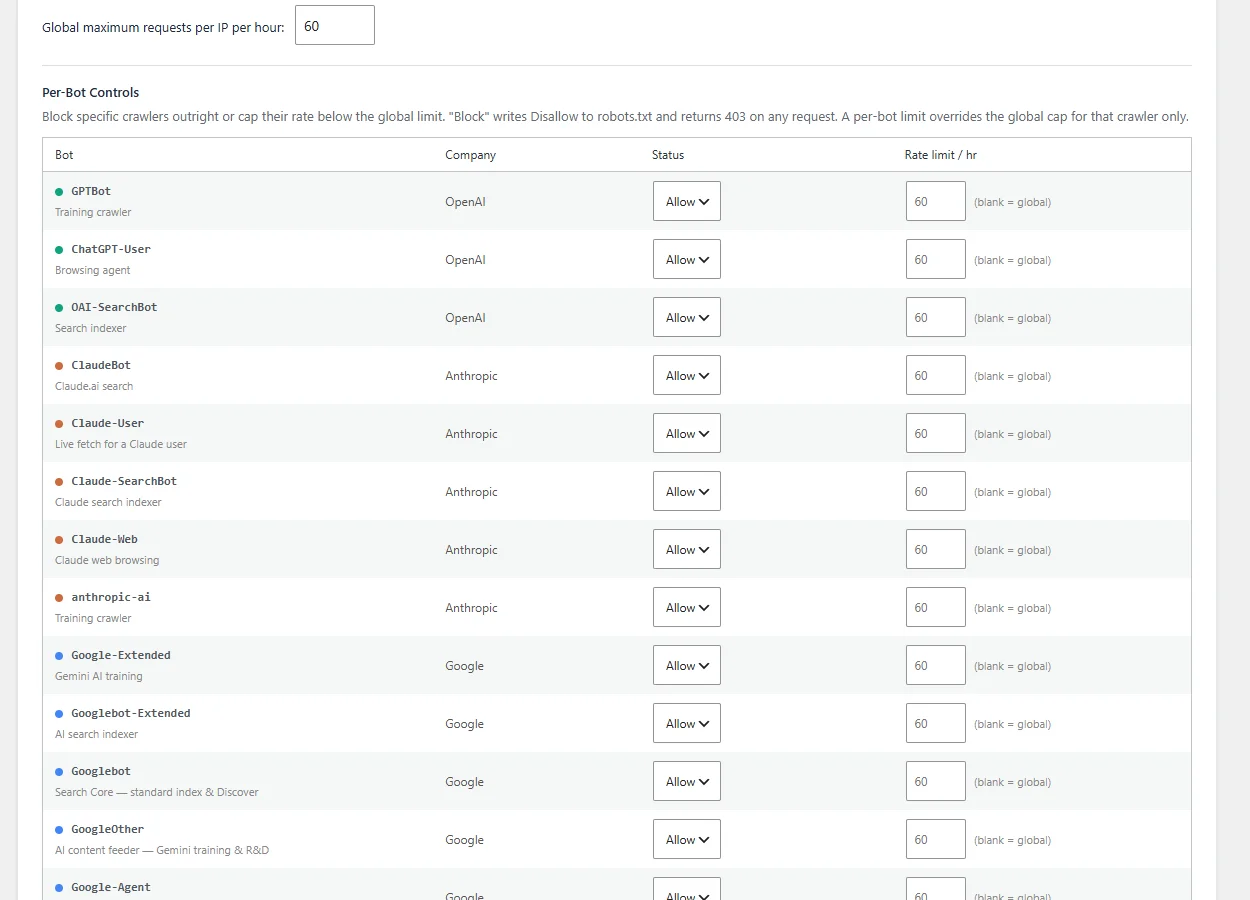The width and height of the screenshot is (1250, 900).
Task: Click the Google-Agent bot name
Action: click(111, 887)
